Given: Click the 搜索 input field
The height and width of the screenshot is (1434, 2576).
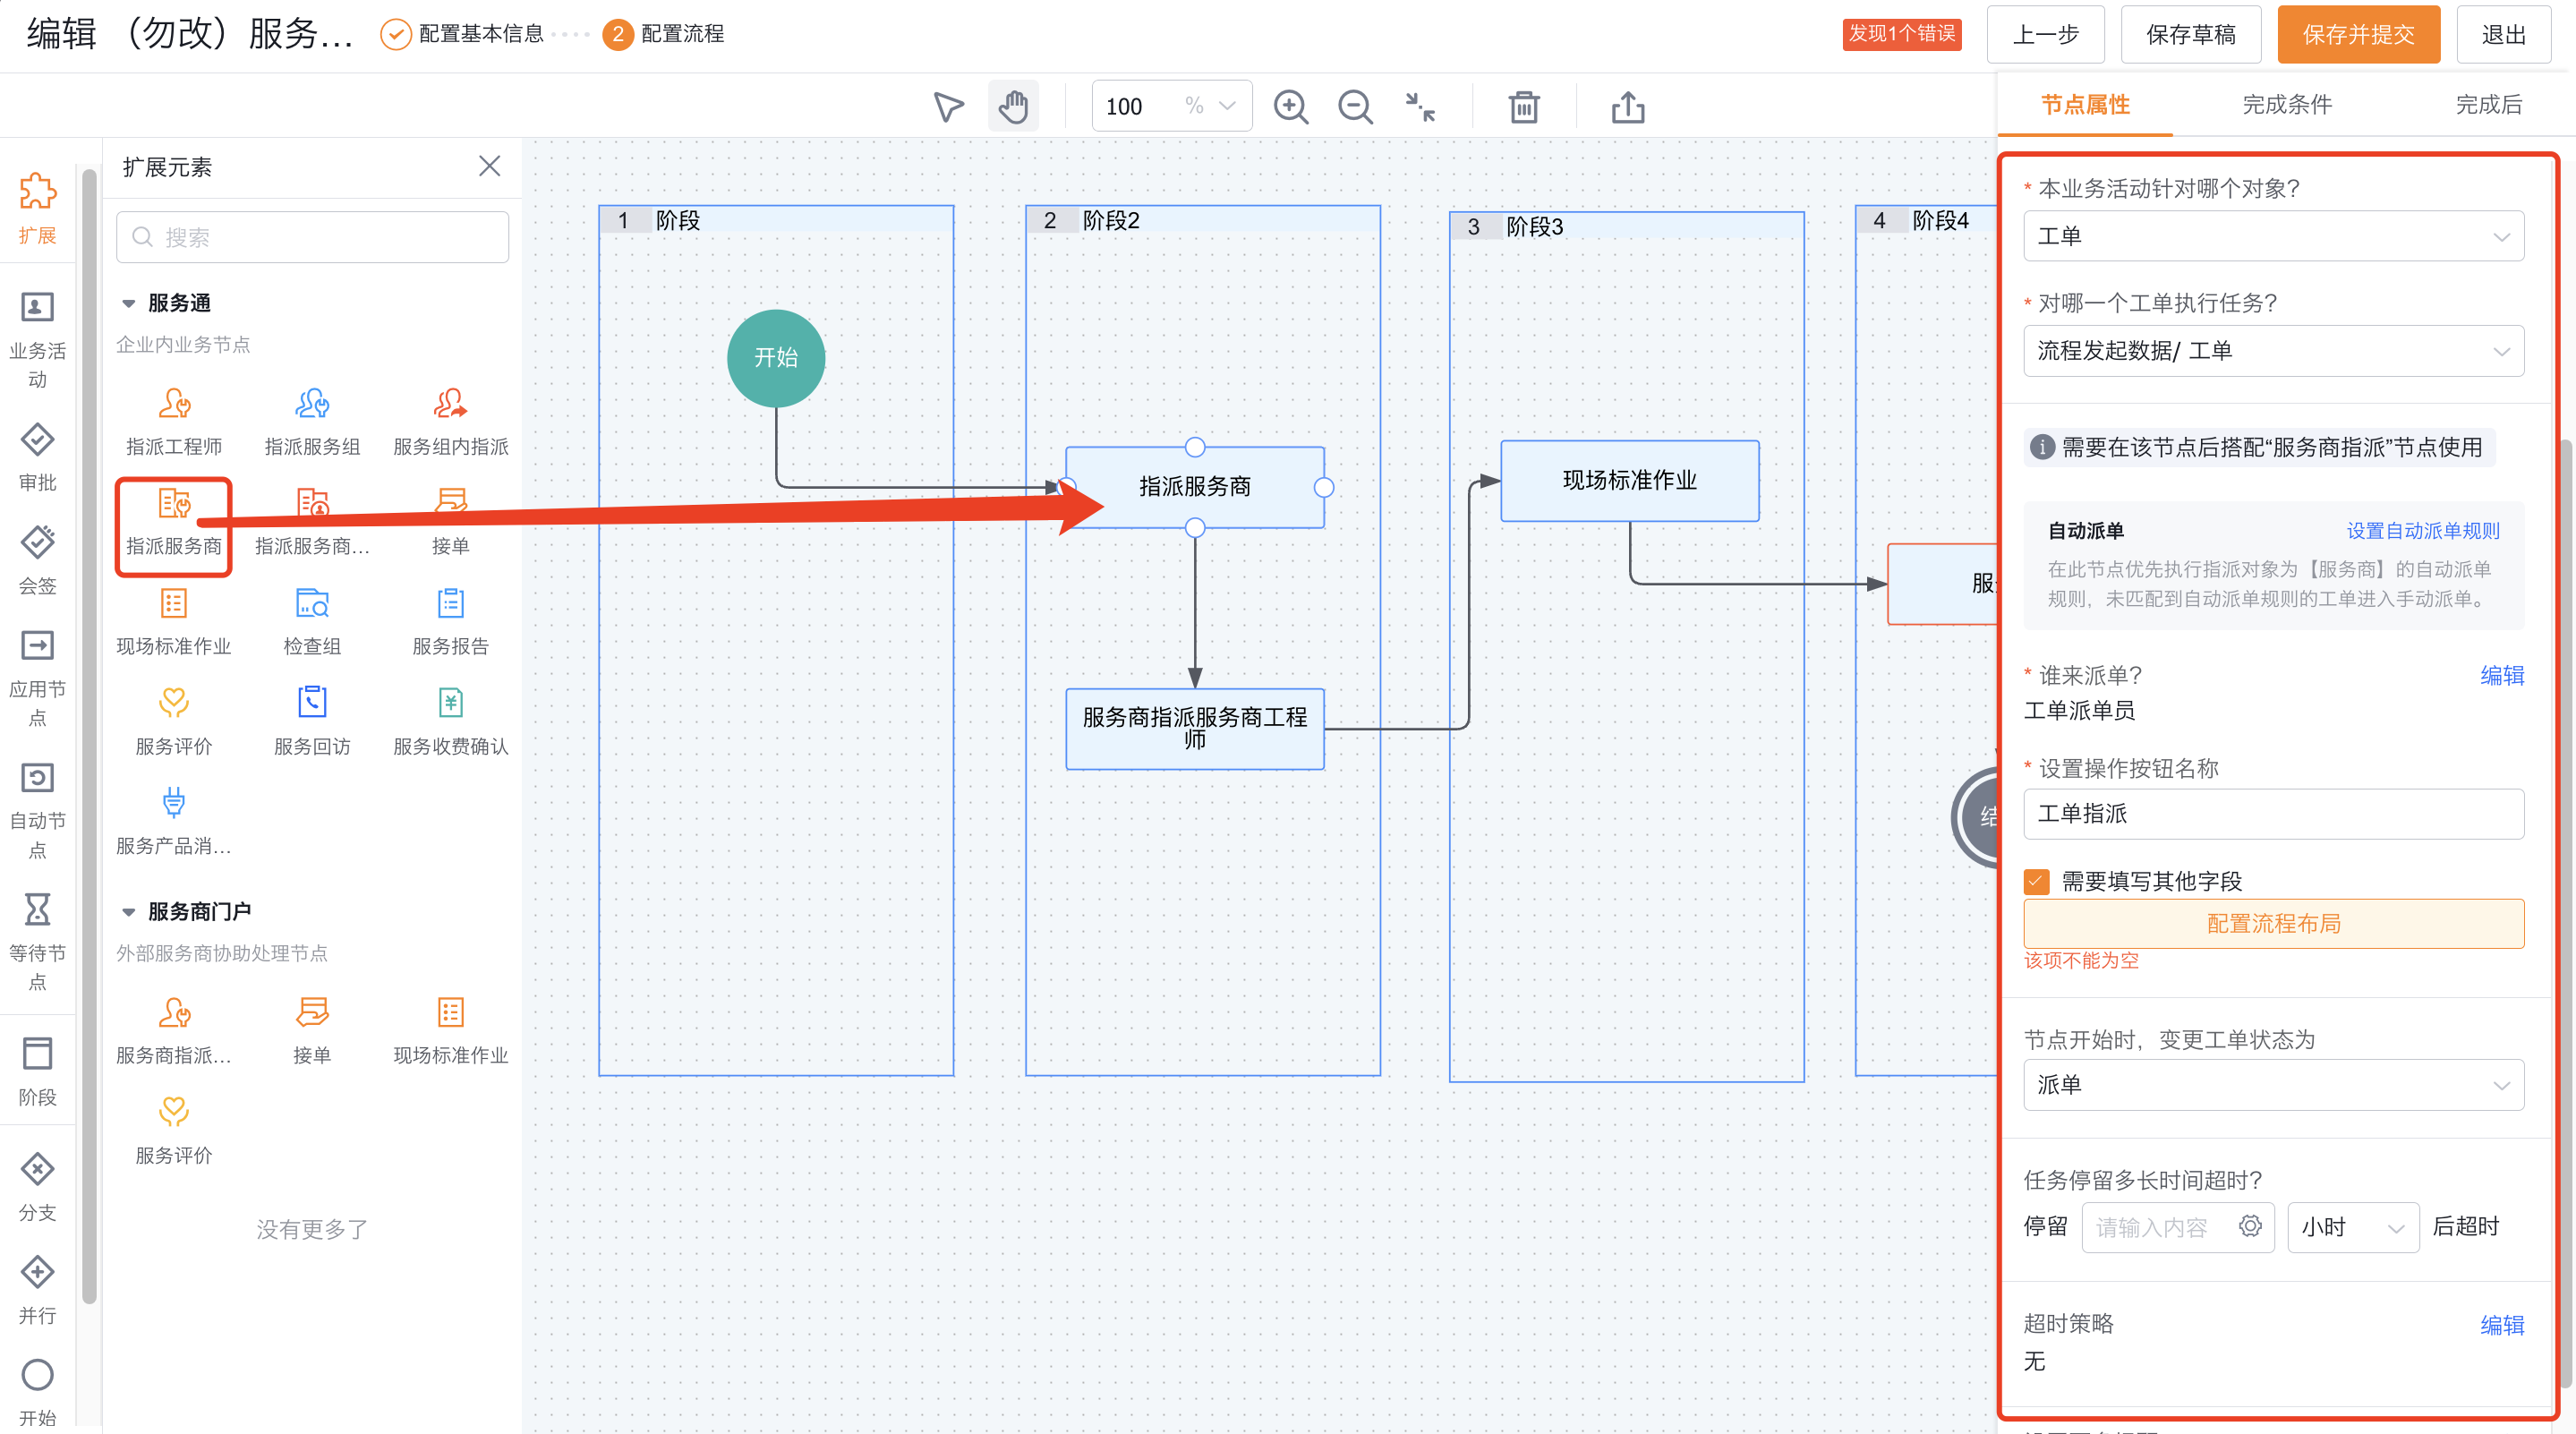Looking at the screenshot, I should [312, 237].
